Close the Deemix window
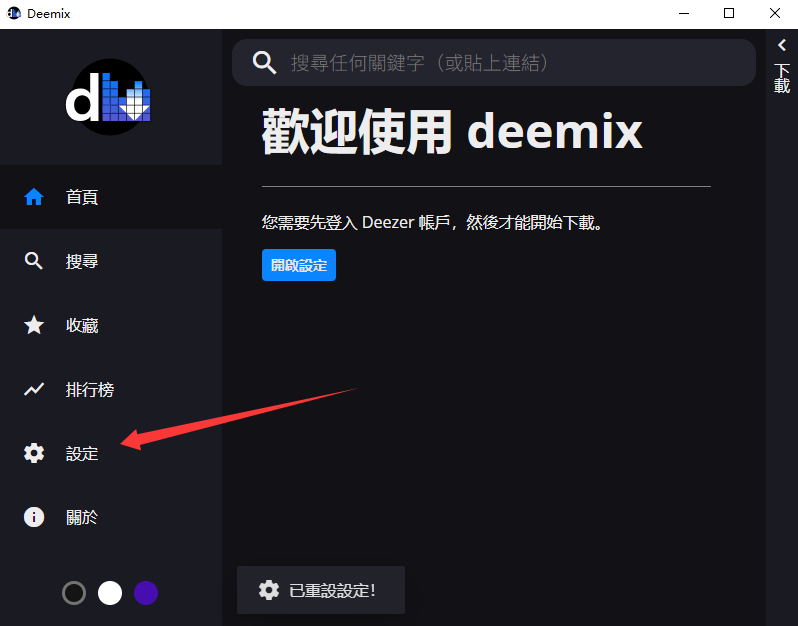 [x=775, y=13]
